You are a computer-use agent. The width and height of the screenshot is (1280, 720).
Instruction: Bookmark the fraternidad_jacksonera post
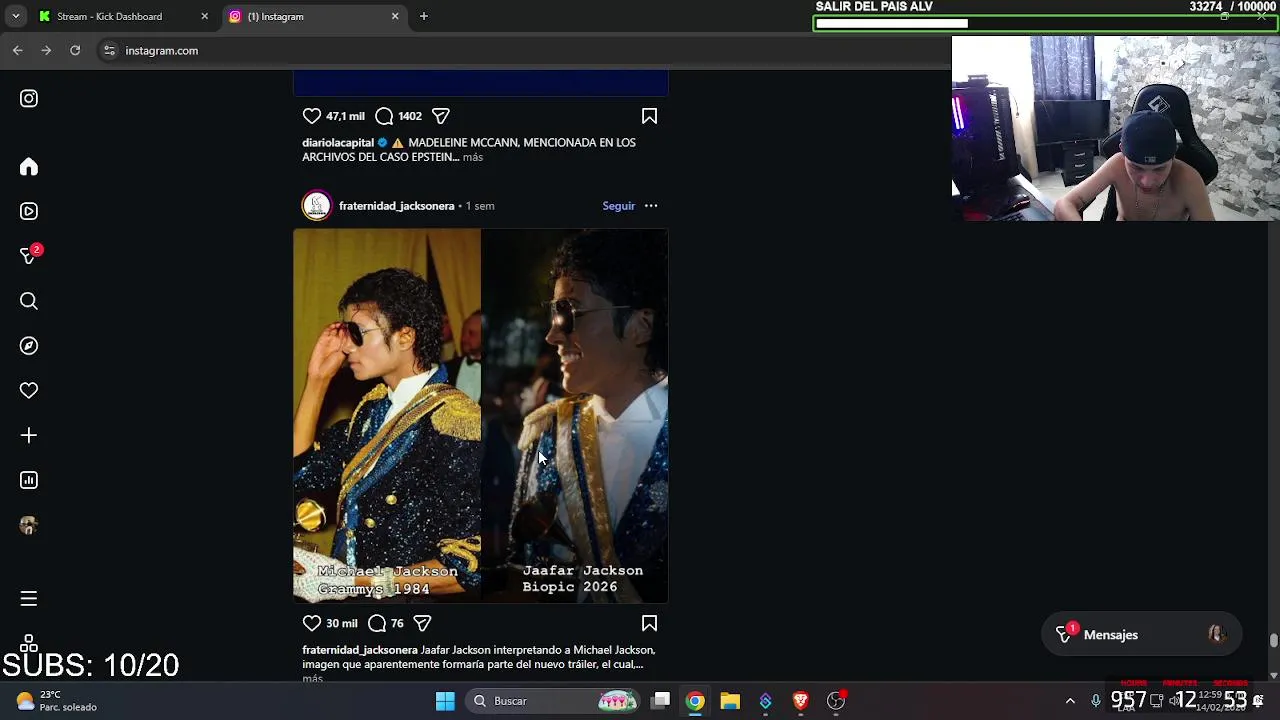(649, 623)
